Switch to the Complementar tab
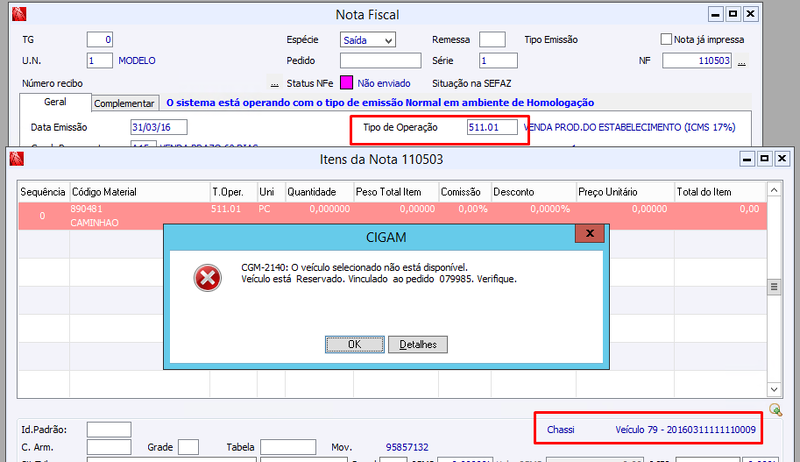Viewport: 800px width, 462px height. [x=124, y=103]
